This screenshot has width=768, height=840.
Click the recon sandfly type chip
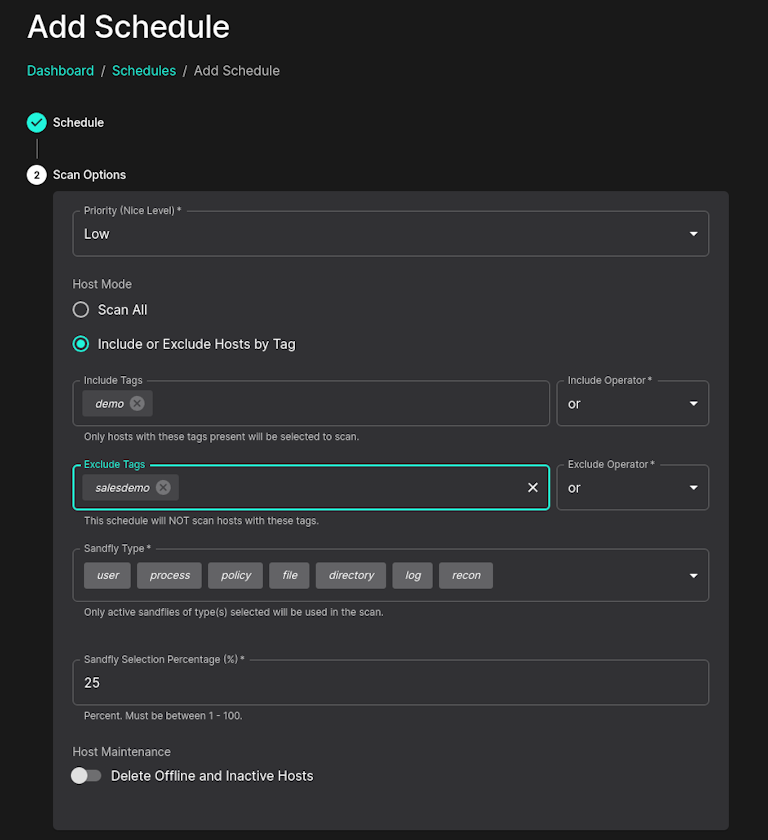(466, 575)
